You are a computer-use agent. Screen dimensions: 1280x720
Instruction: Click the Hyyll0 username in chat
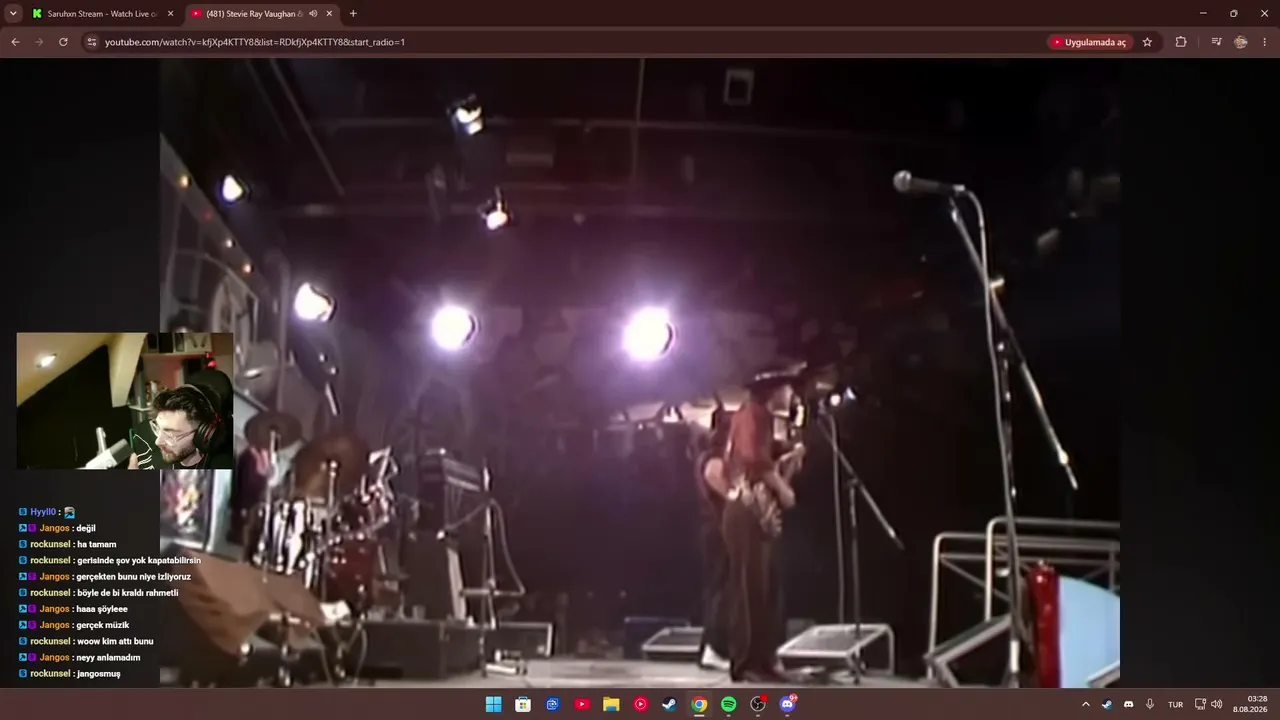(x=43, y=512)
